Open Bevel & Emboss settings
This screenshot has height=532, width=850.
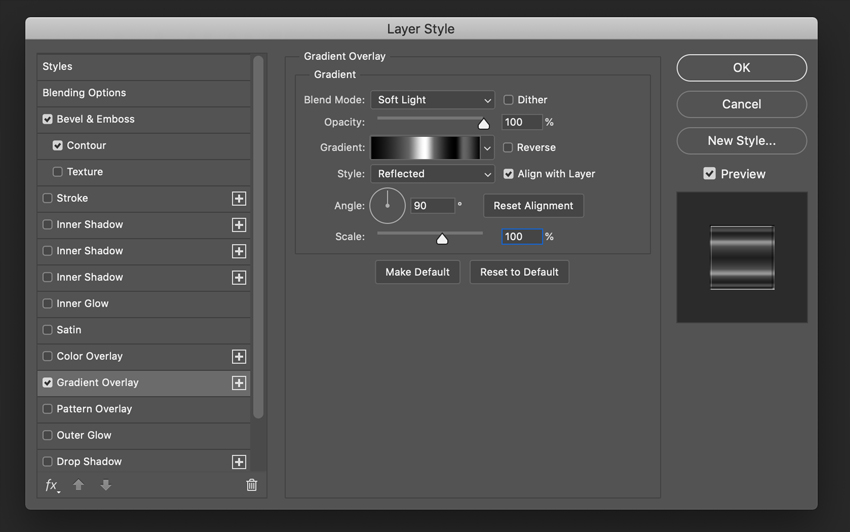pyautogui.click(x=95, y=119)
